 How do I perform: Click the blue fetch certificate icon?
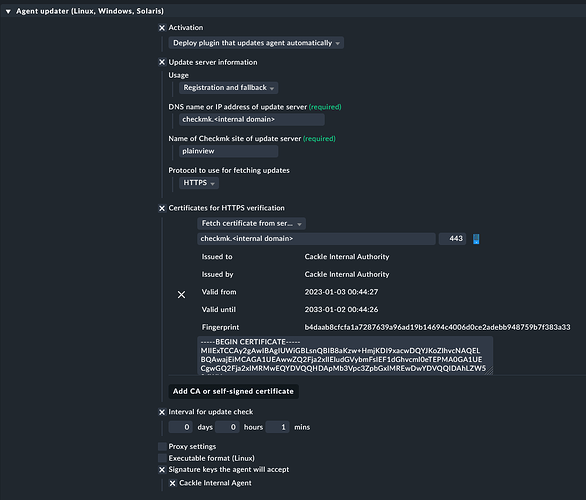[x=476, y=239]
